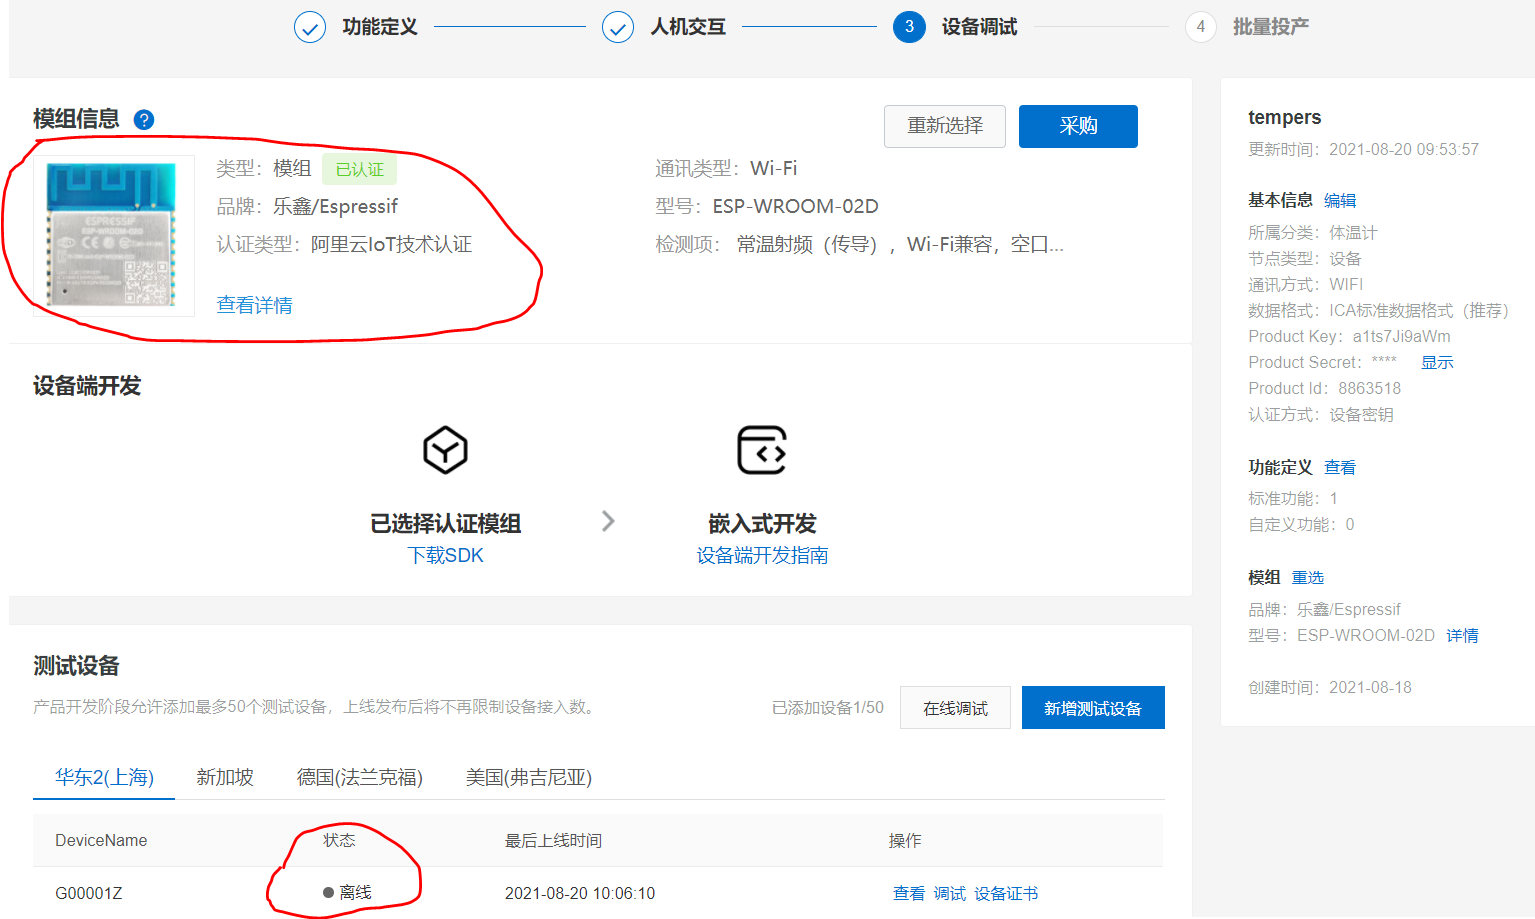The width and height of the screenshot is (1535, 919).
Task: Show the hidden Product Secret via 显示
Action: pos(1437,362)
